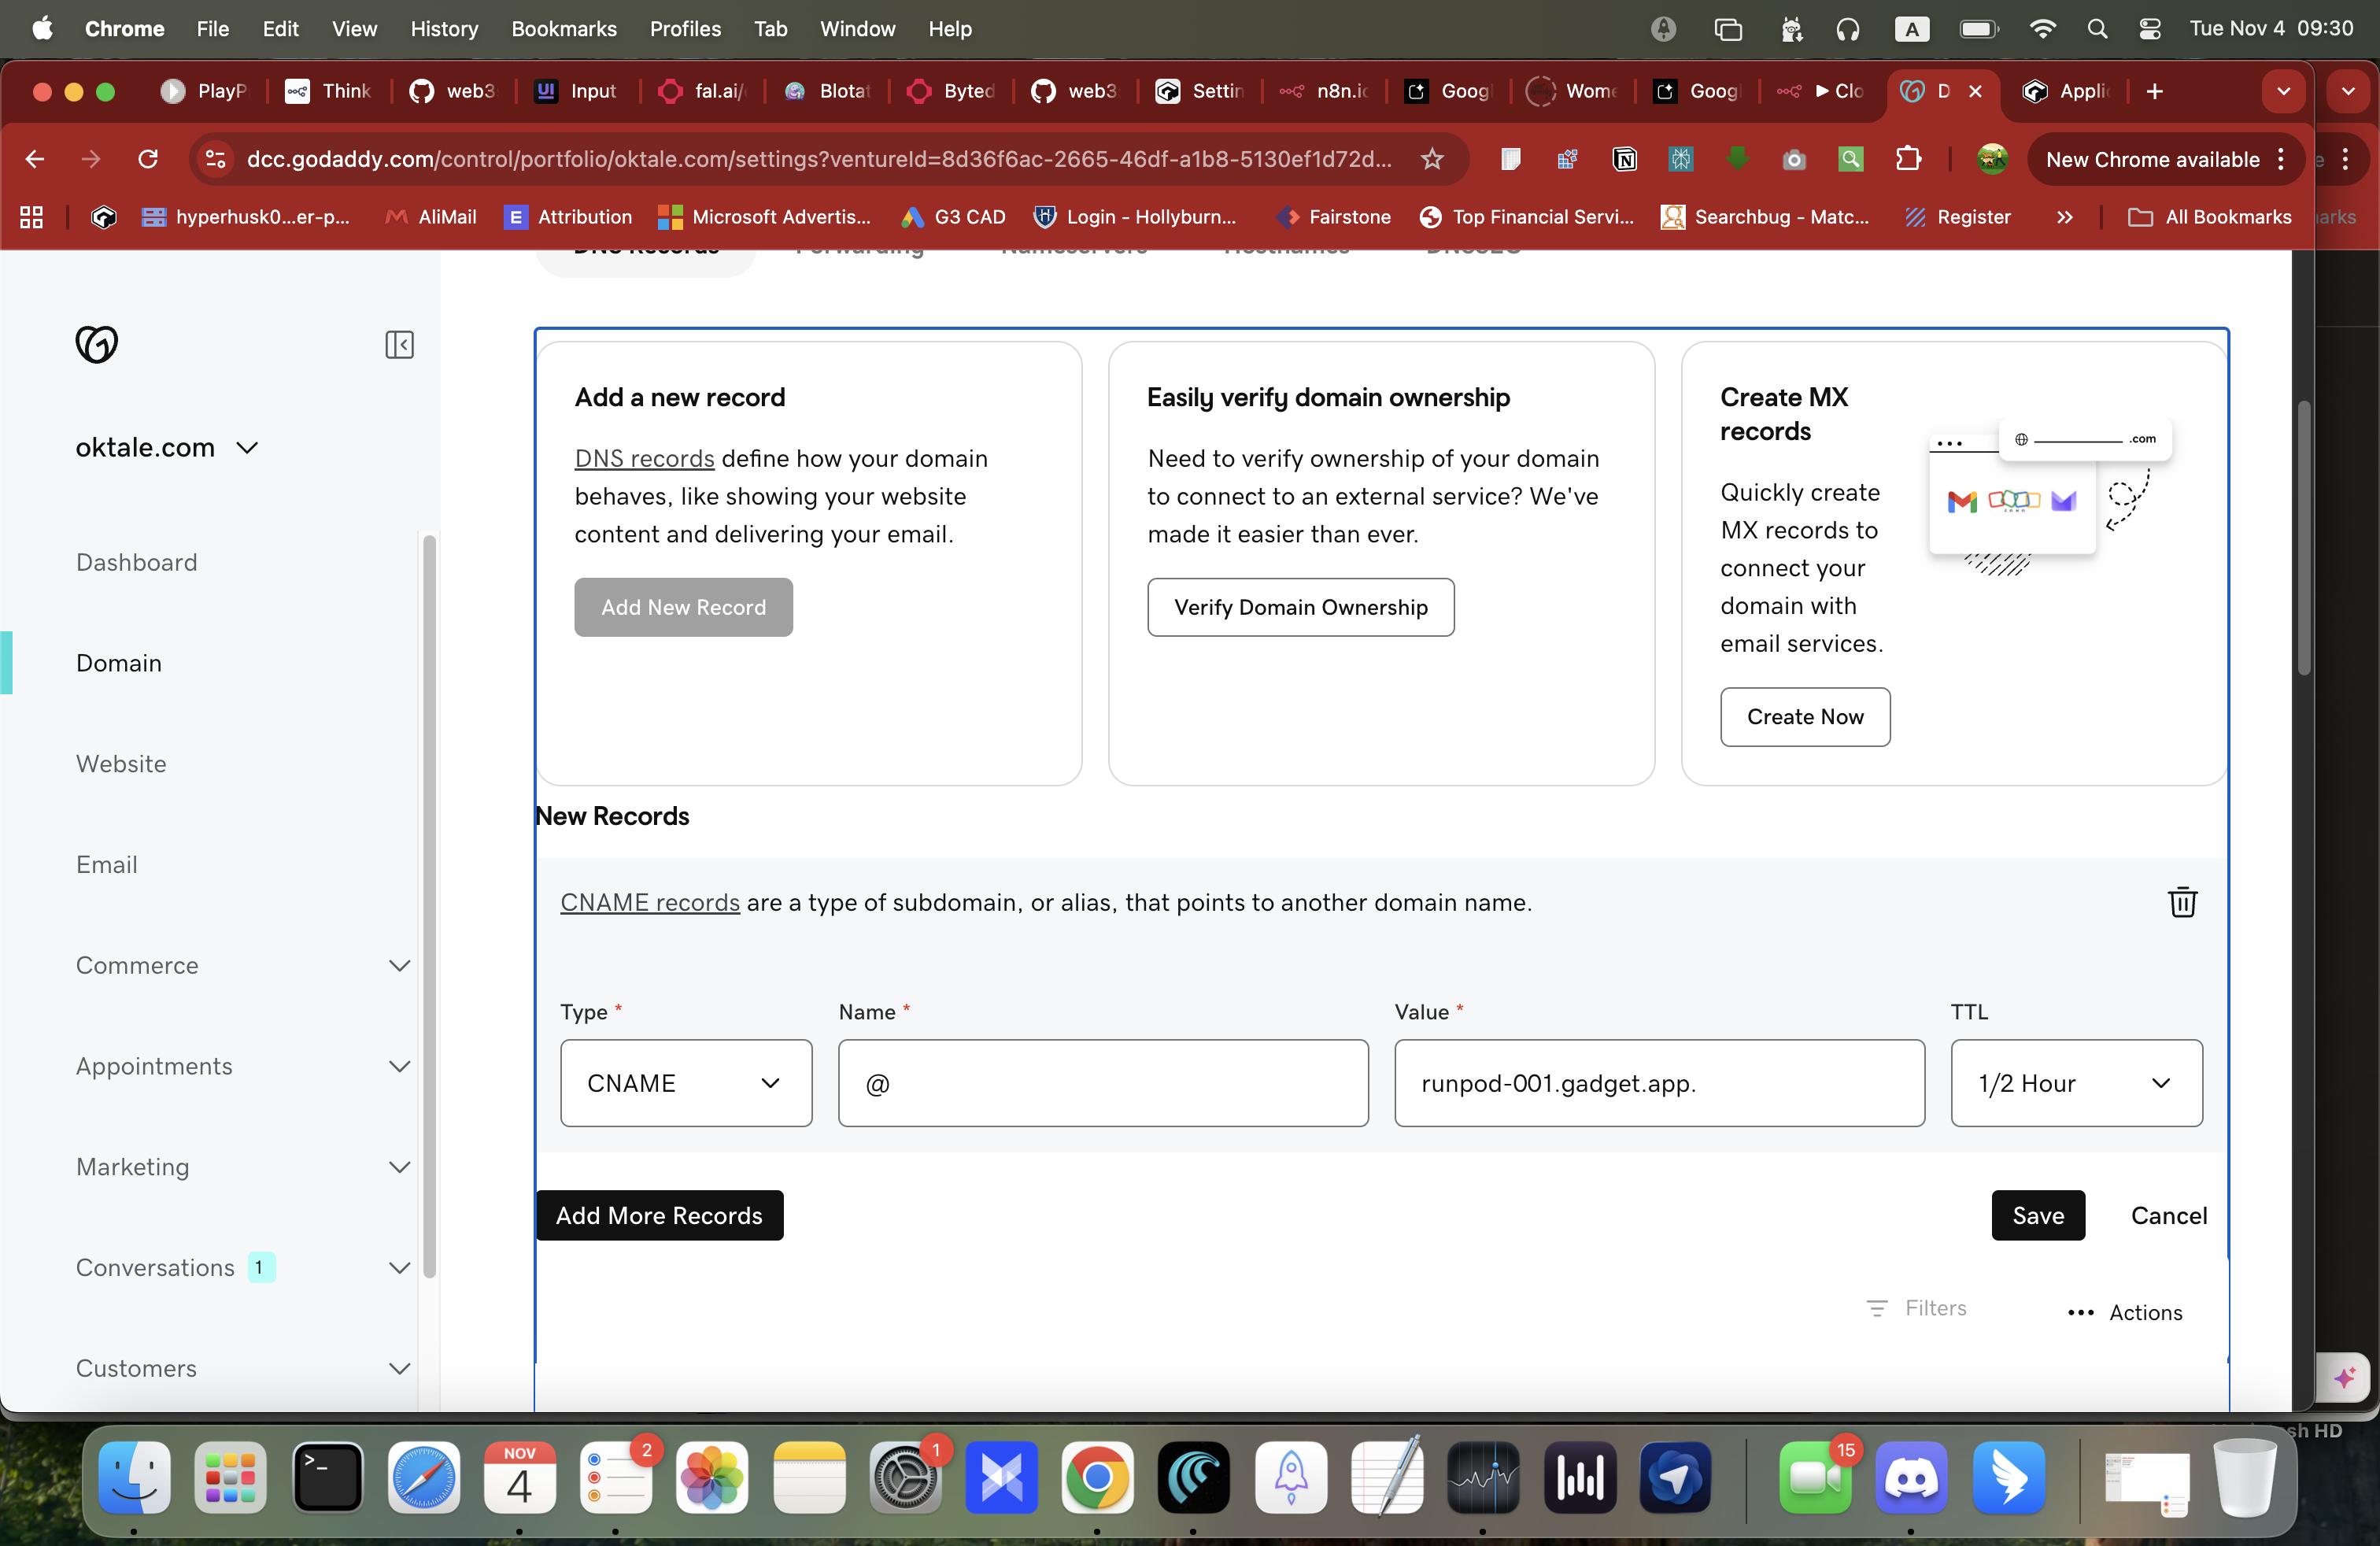Open the TTL 1/2 Hour dropdown
Screen dimensions: 2380x1546
pyautogui.click(x=2075, y=1083)
